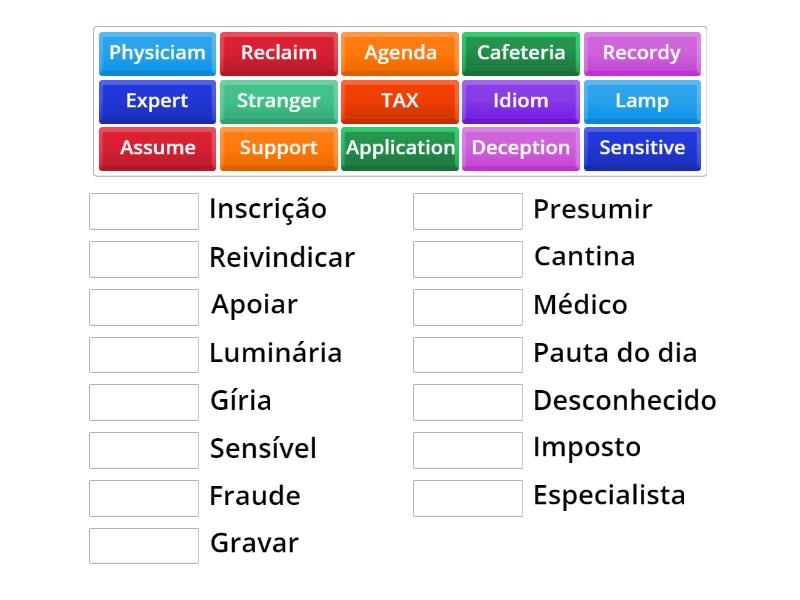Select the red Reclaim word tile
The width and height of the screenshot is (800, 600).
click(x=278, y=53)
